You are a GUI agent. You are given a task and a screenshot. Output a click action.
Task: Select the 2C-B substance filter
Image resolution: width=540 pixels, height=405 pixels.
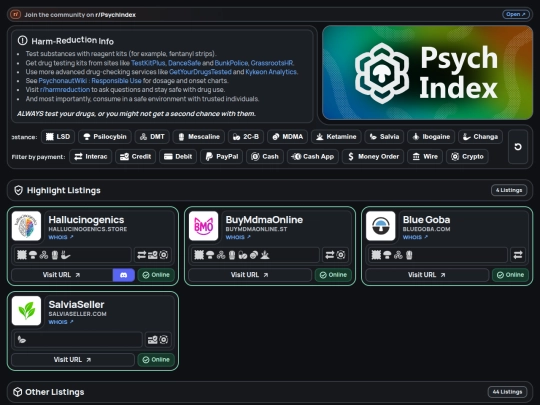[246, 137]
